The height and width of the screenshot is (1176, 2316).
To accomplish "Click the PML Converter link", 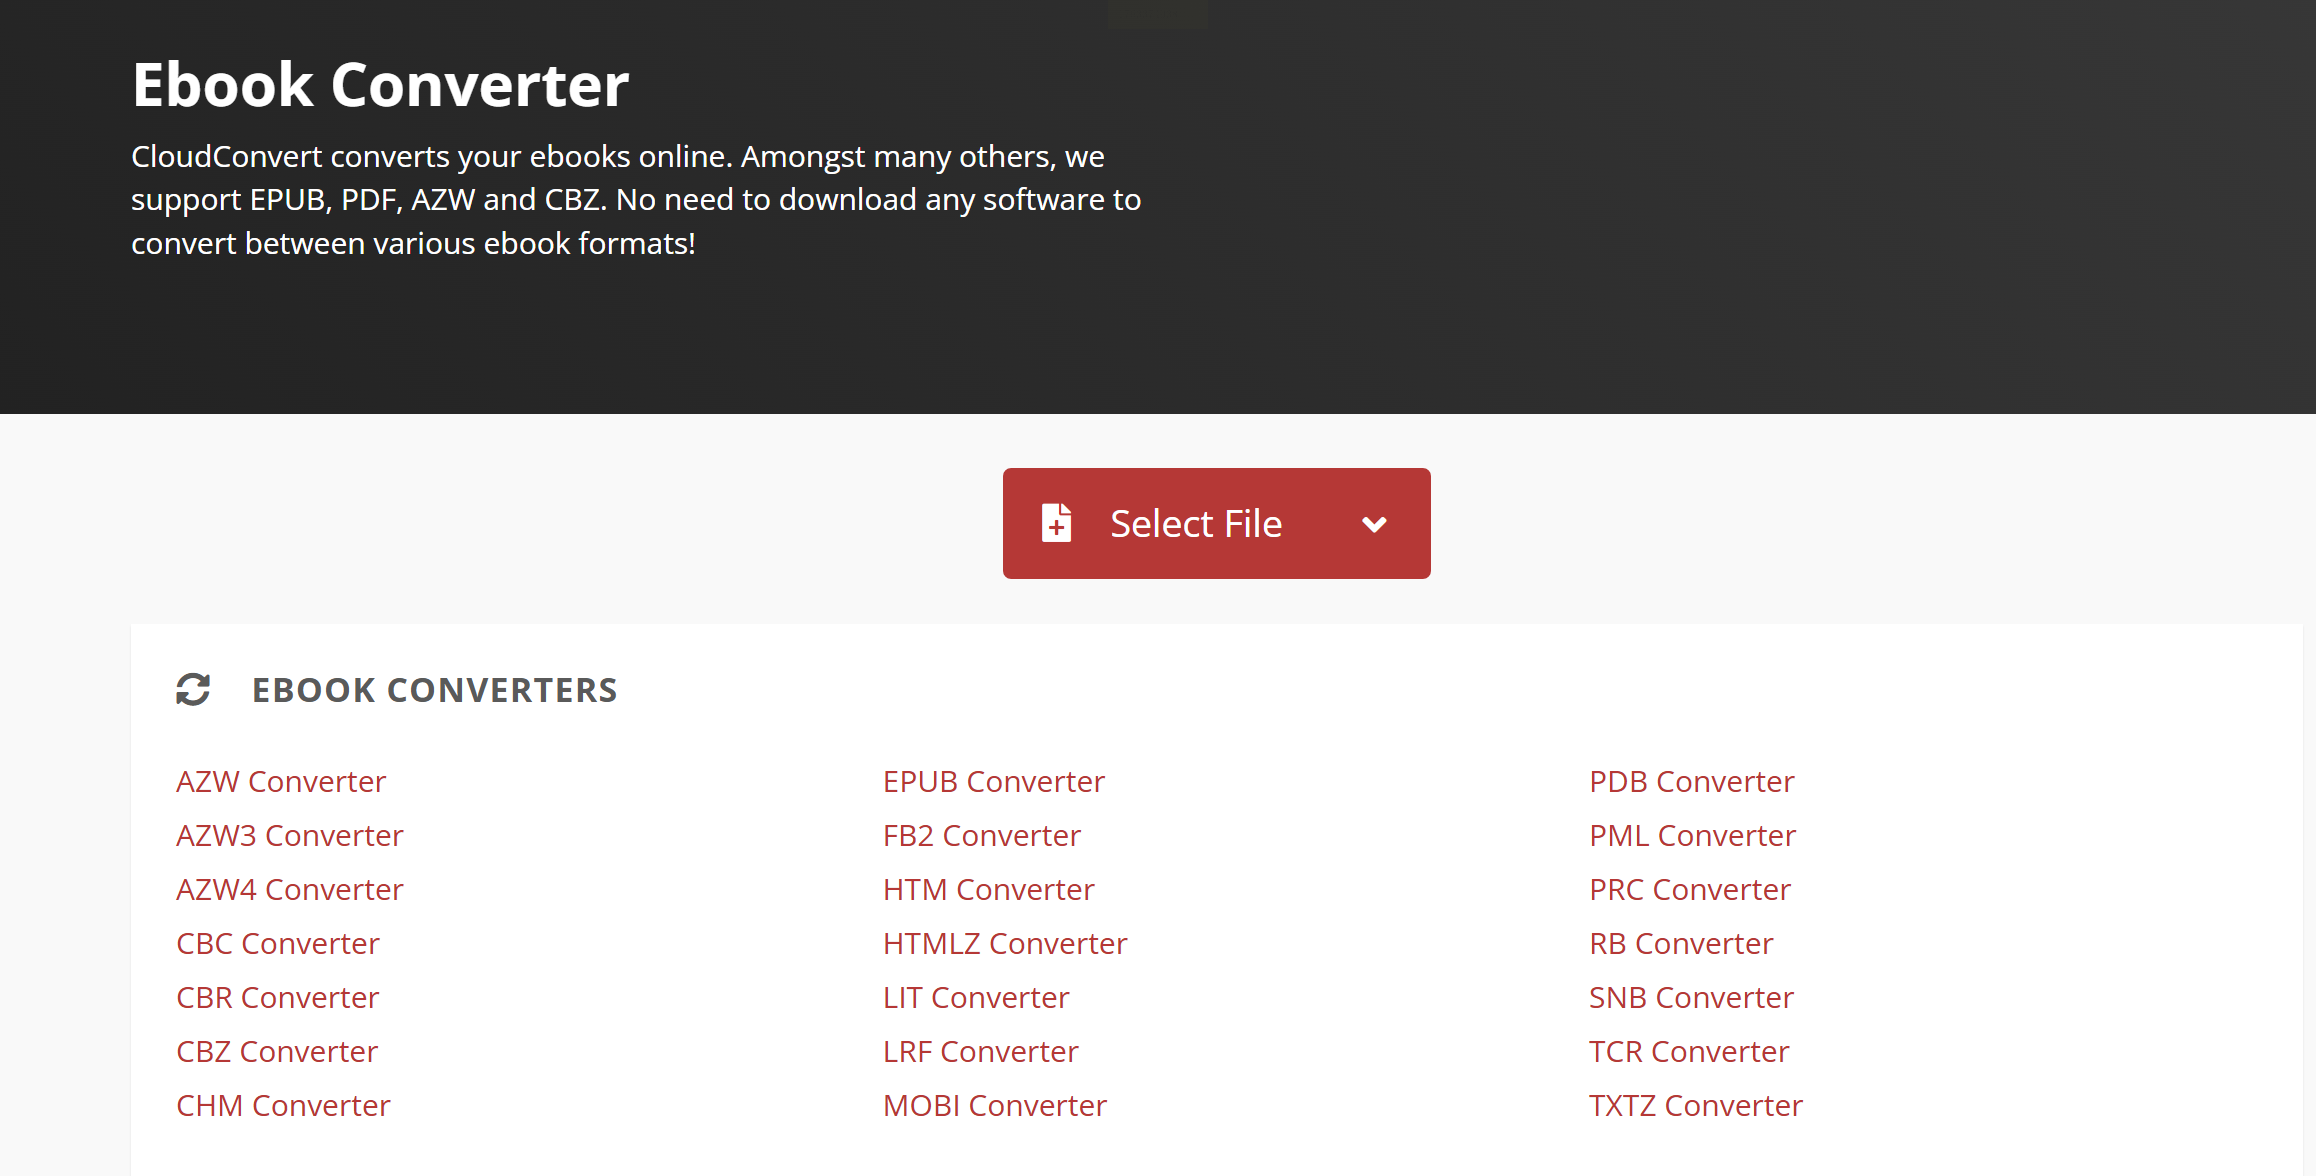I will pos(1693,835).
